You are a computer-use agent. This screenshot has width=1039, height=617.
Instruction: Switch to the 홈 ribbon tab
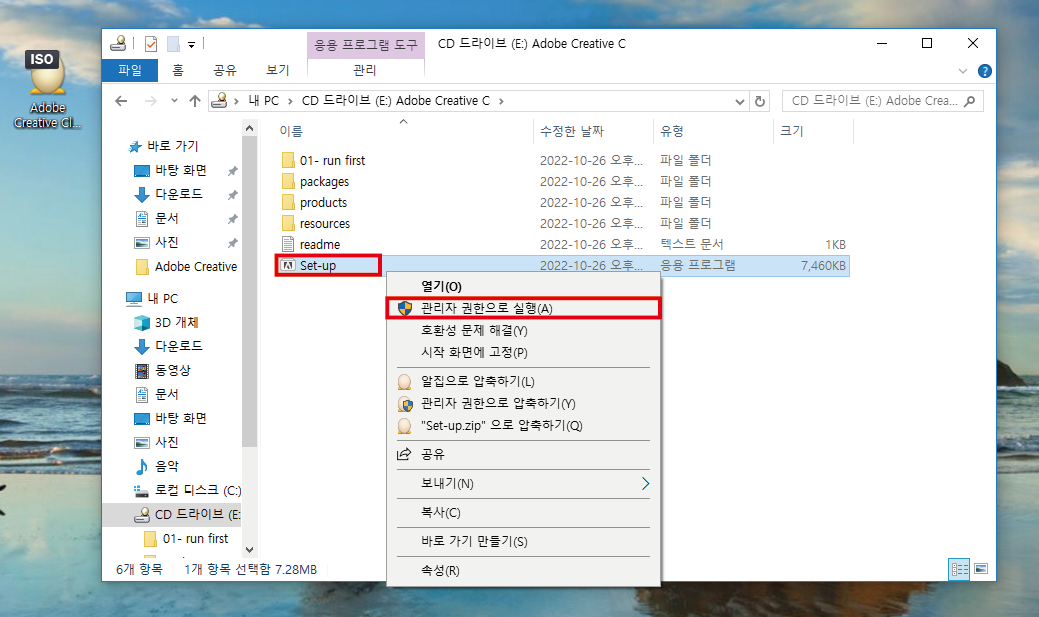[178, 70]
